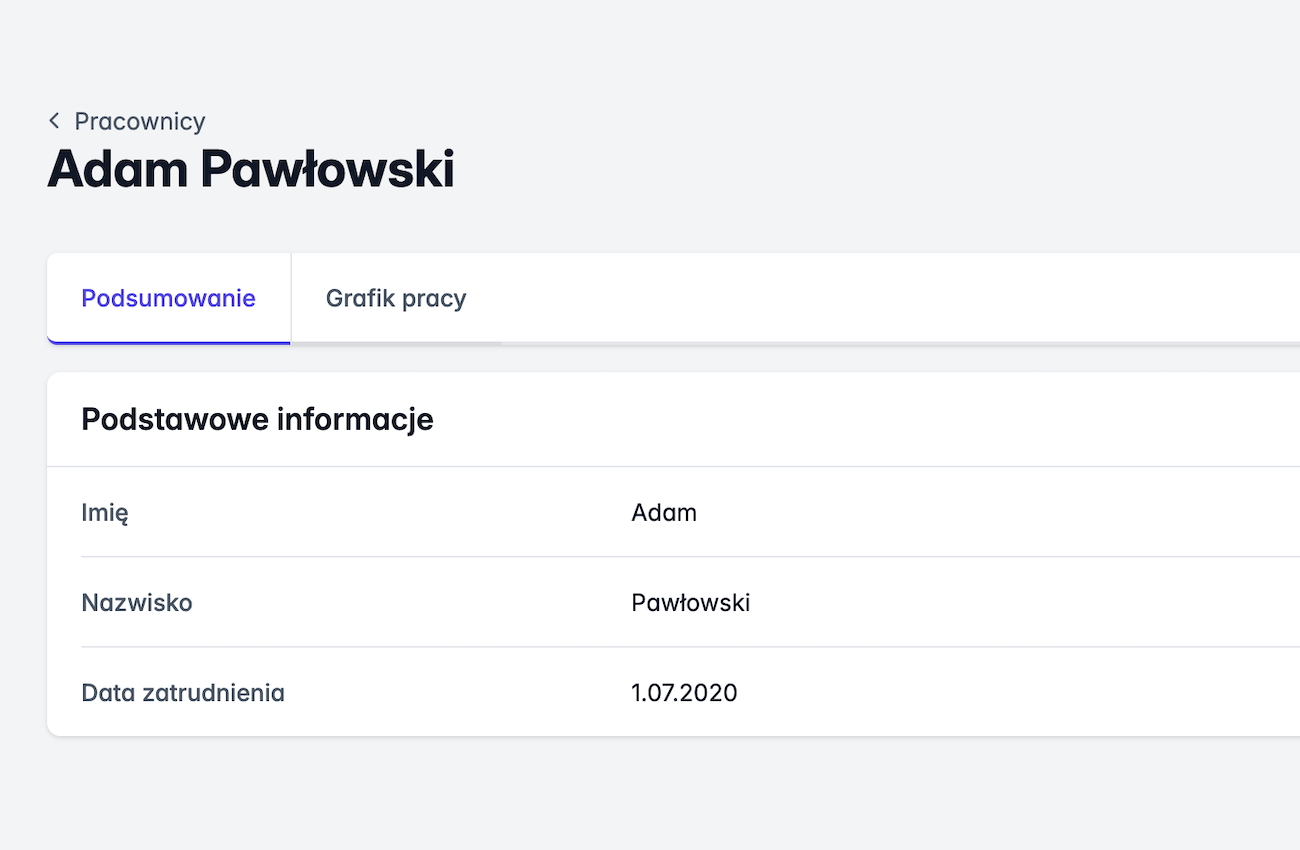The image size is (1300, 850).
Task: Go back to the Pracownicy list
Action: 139,121
